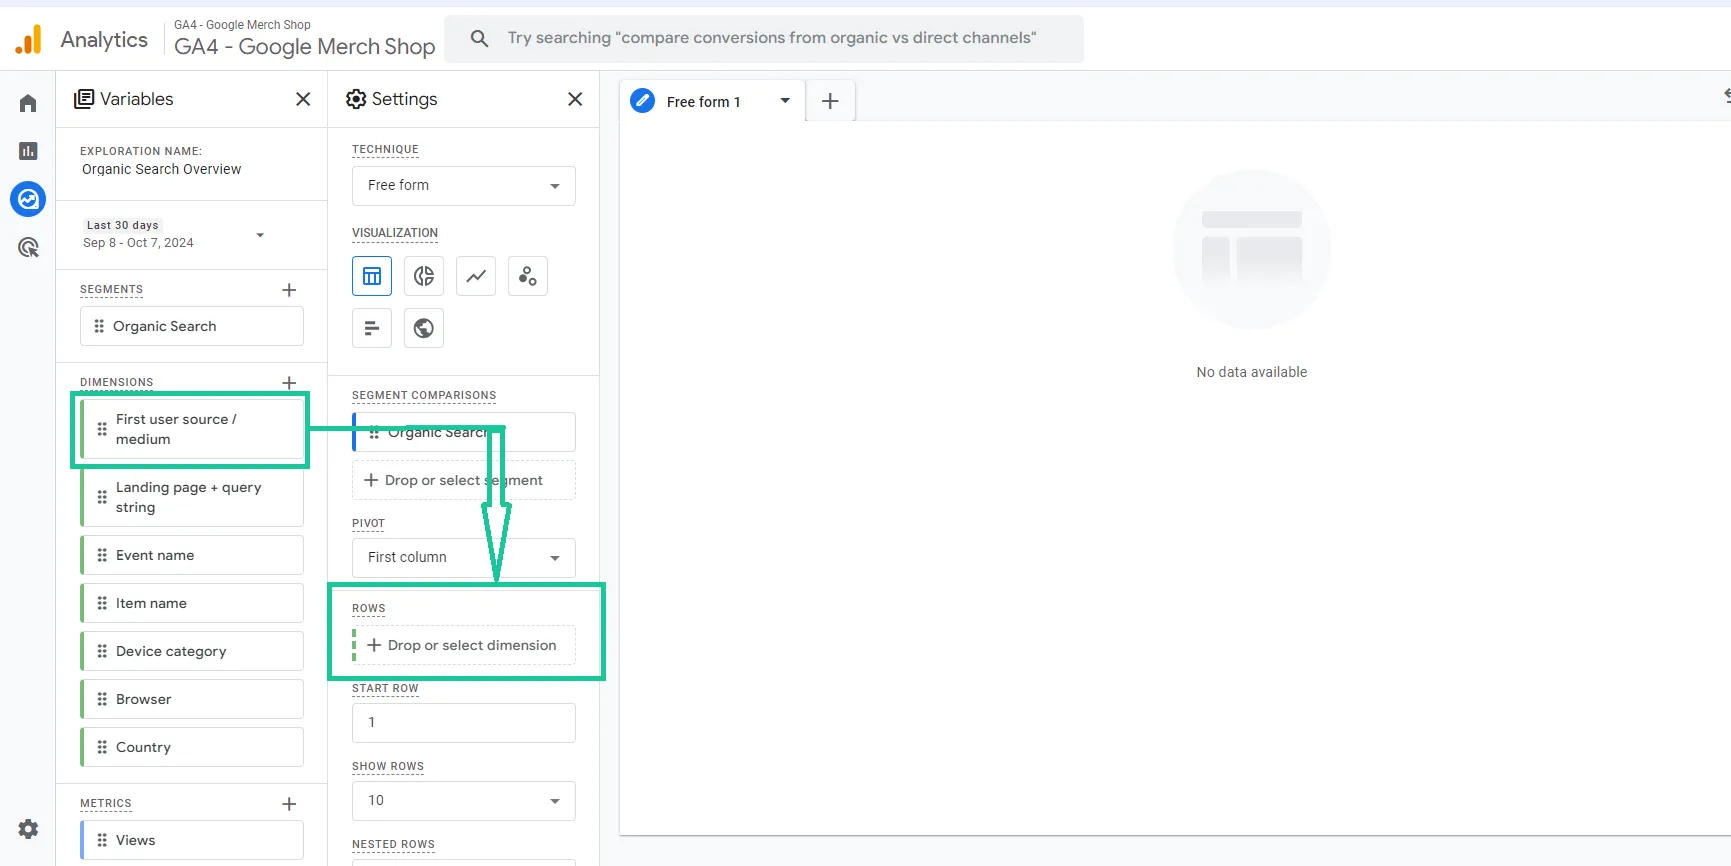Open the Admin gear icon

tap(28, 828)
